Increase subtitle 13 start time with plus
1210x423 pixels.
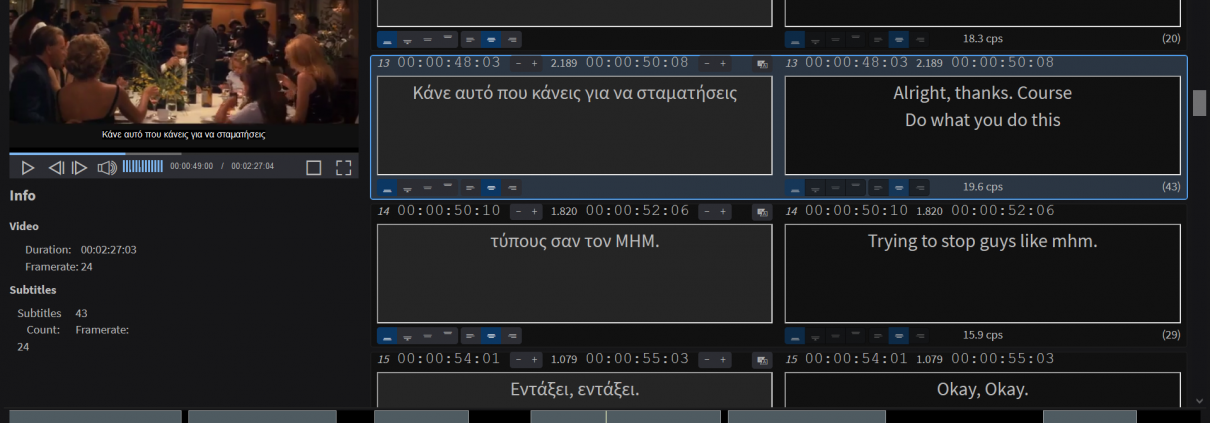[x=534, y=64]
